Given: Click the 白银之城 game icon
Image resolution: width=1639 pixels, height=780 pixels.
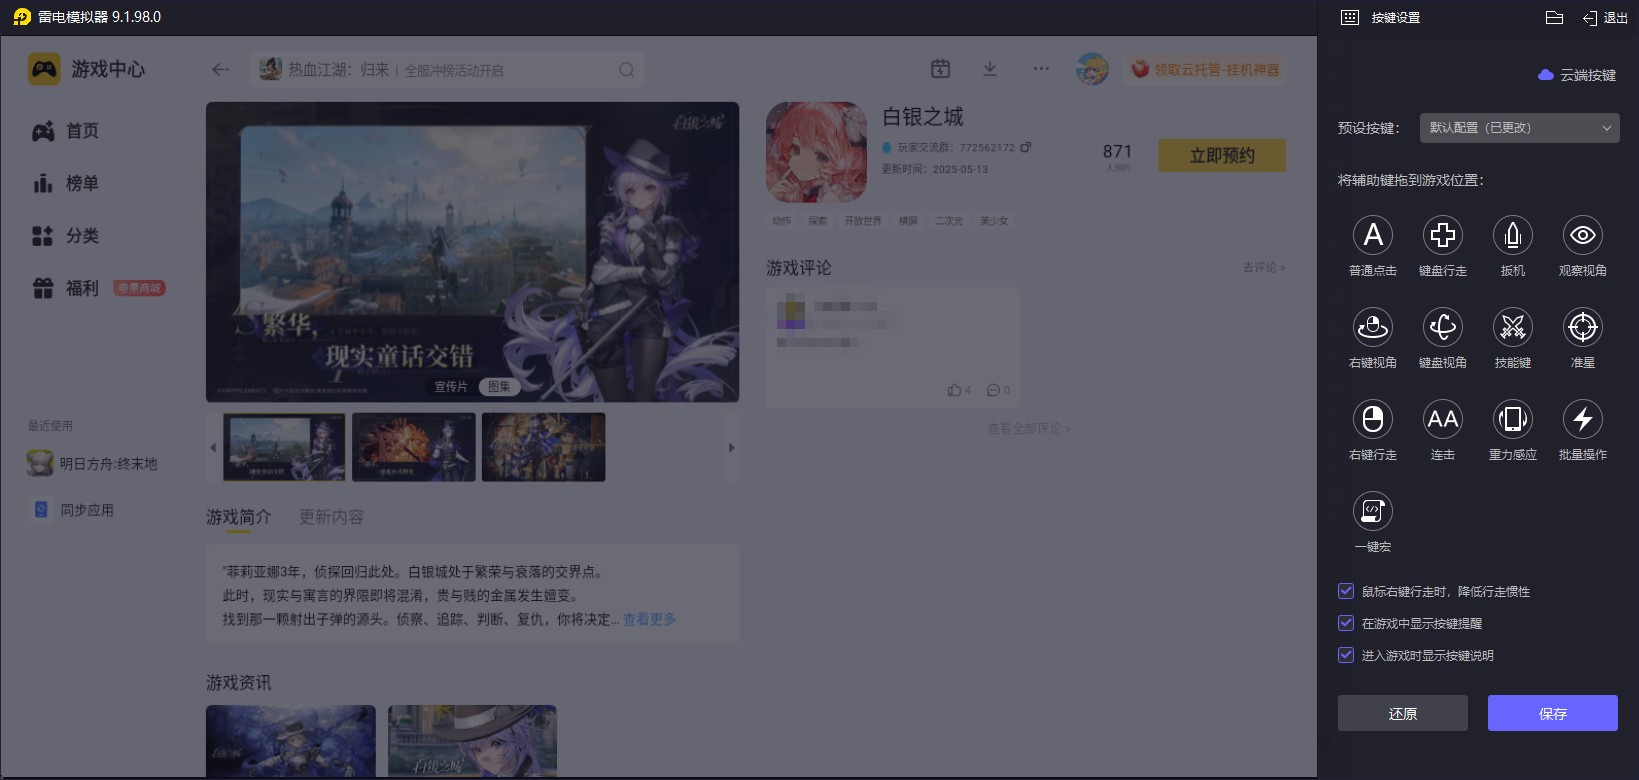Looking at the screenshot, I should (816, 152).
